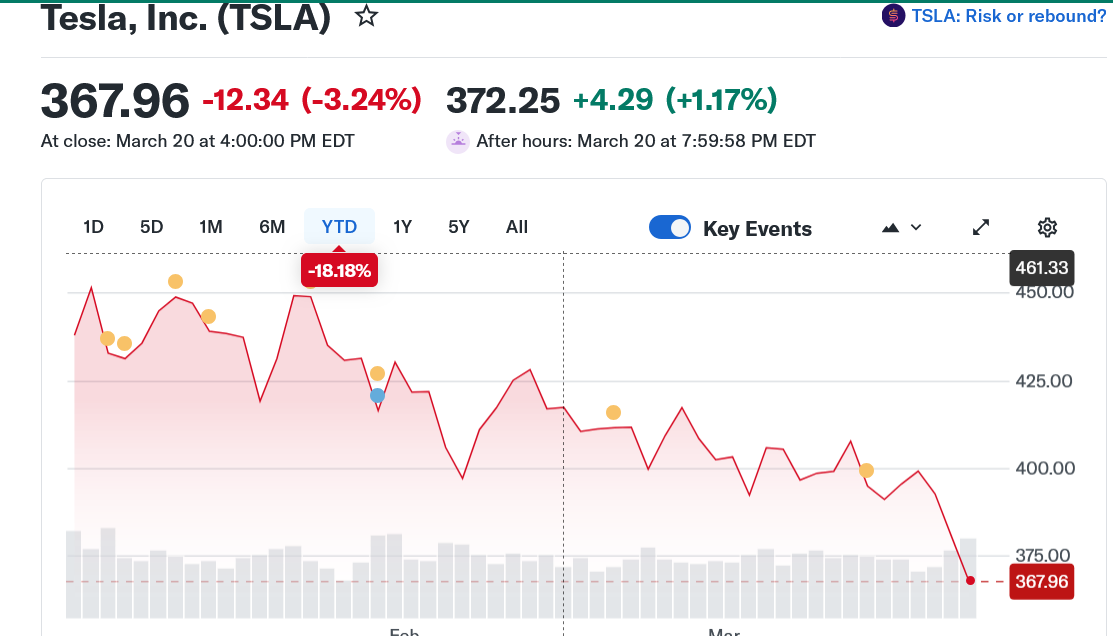The image size is (1113, 636).
Task: Select the 5D time range
Action: 151,227
